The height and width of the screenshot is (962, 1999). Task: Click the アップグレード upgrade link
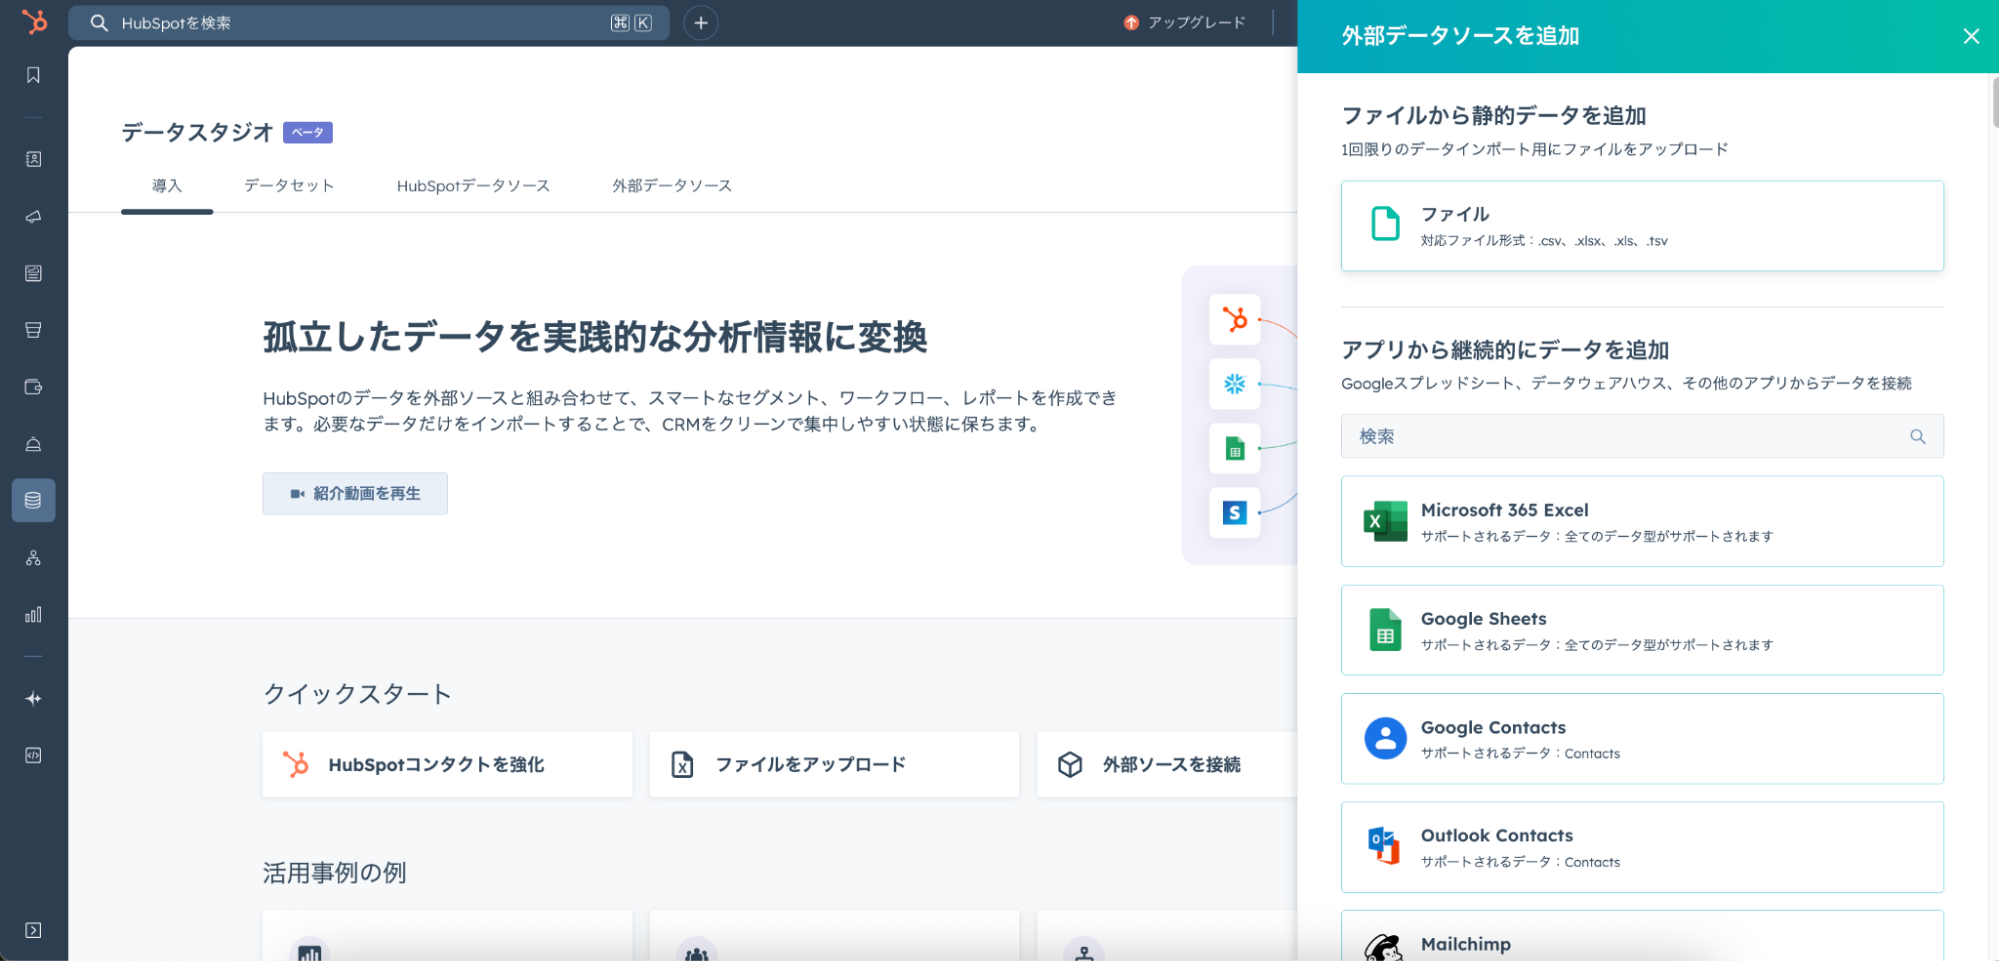click(1185, 23)
